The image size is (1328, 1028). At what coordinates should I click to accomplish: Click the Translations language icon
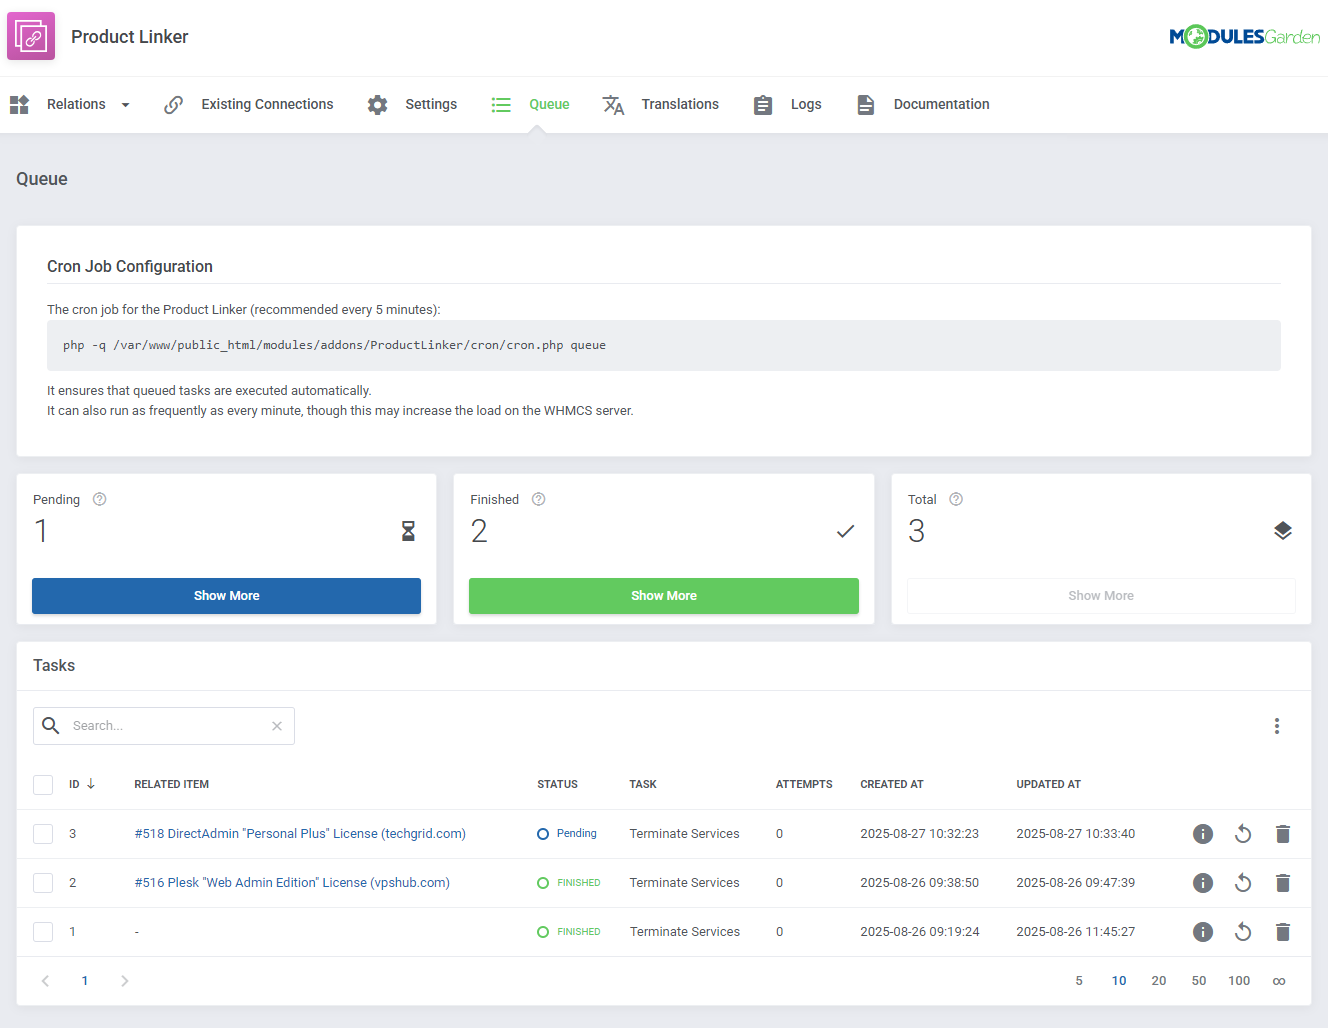coord(613,104)
